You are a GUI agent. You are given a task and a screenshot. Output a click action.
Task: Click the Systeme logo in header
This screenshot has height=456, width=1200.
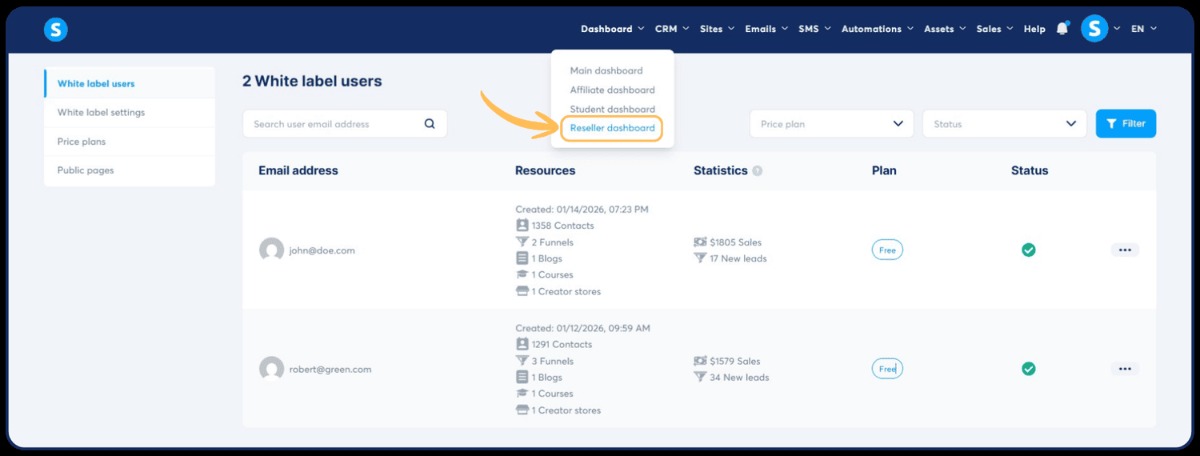coord(56,30)
